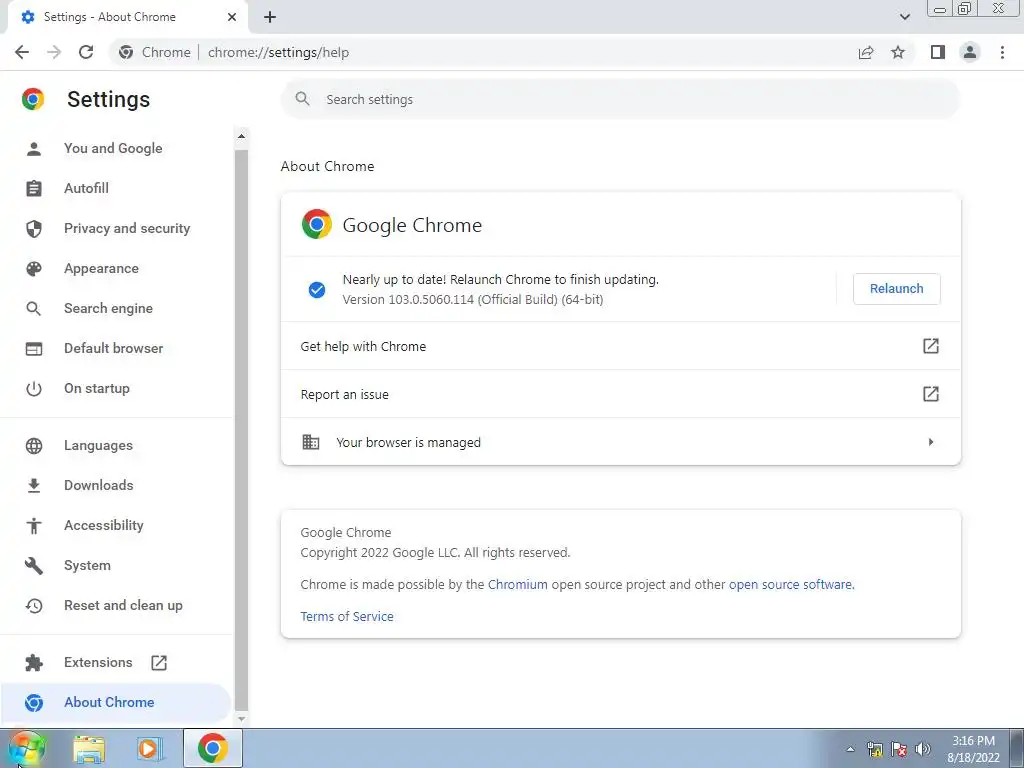Click the share page icon

pyautogui.click(x=866, y=52)
